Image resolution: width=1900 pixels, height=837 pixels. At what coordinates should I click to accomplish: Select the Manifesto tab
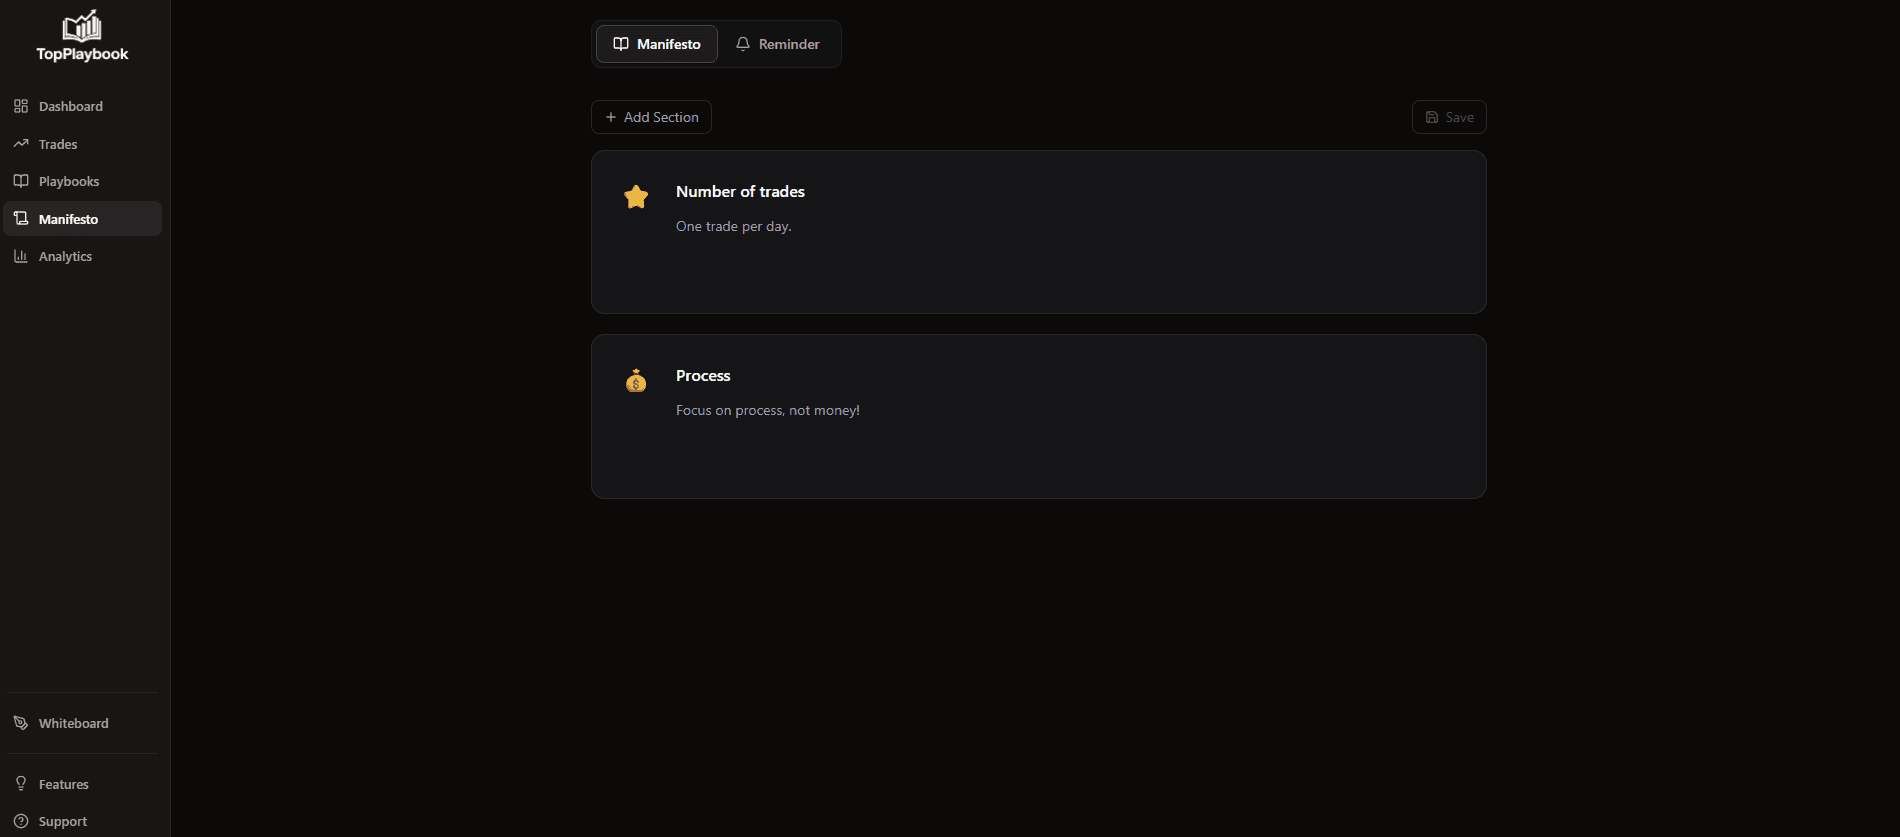(x=656, y=43)
